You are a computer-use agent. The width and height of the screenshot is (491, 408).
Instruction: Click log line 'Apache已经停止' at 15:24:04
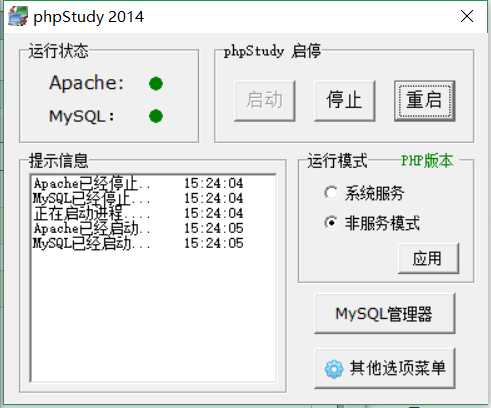tap(138, 183)
